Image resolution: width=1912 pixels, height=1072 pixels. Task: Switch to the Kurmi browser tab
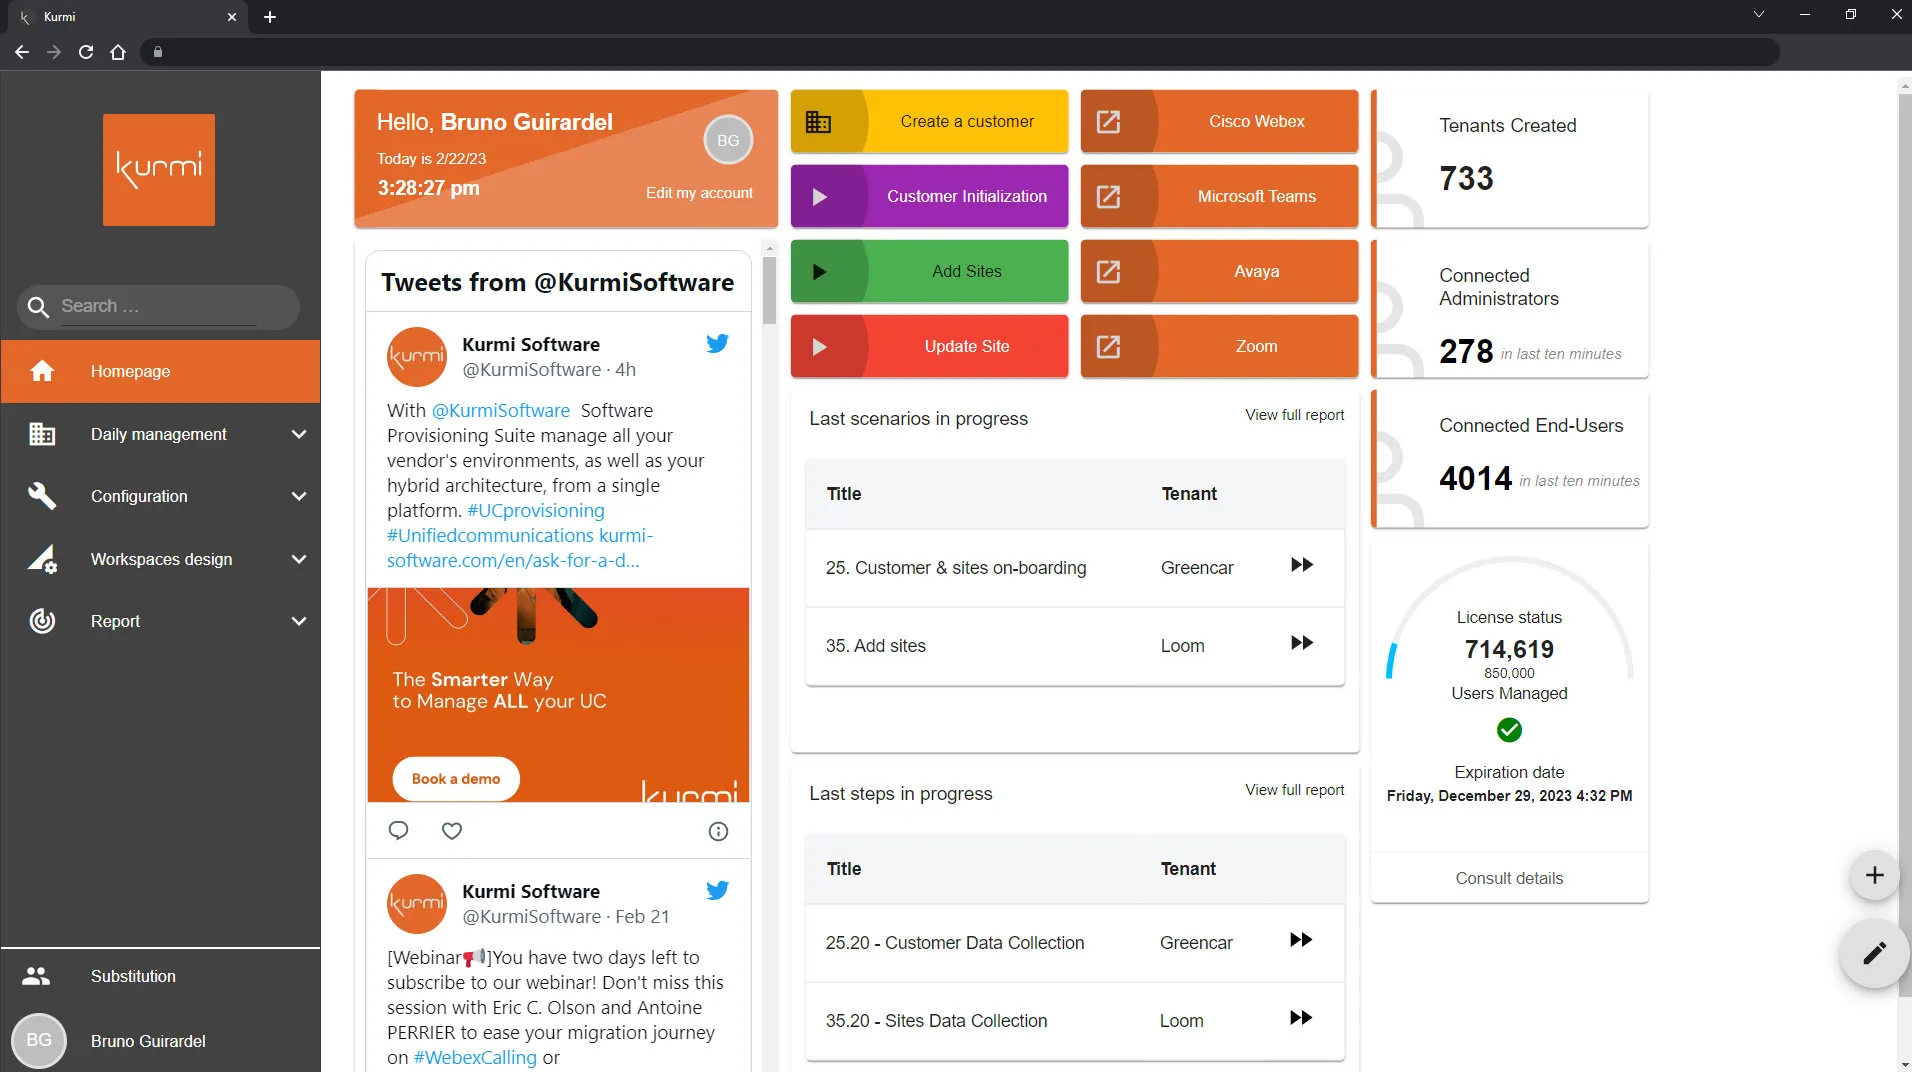125,17
